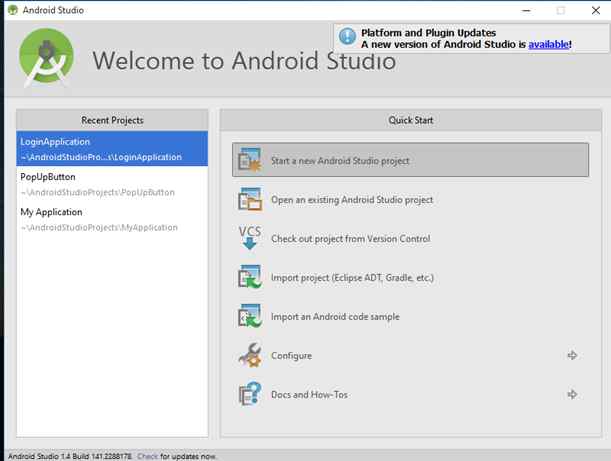Click the Quick Start panel header
The width and height of the screenshot is (611, 461).
coord(411,120)
